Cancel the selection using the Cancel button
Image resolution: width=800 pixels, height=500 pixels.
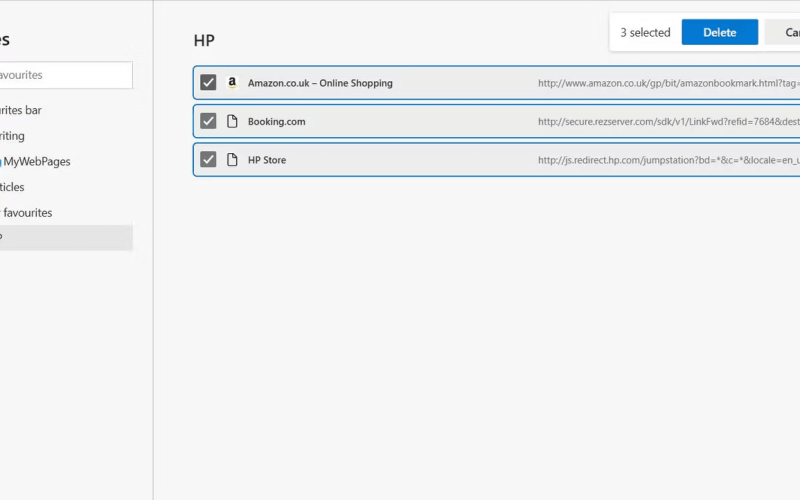tap(783, 32)
